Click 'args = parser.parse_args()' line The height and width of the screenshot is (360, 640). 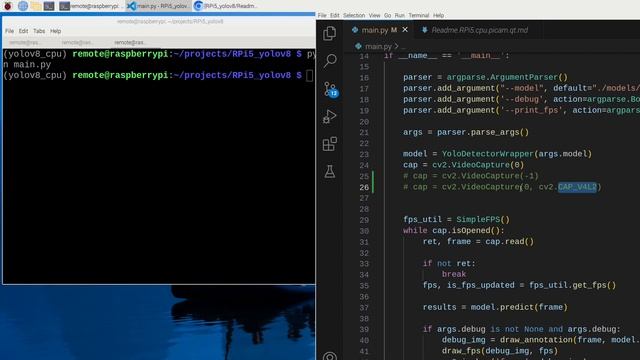point(466,132)
